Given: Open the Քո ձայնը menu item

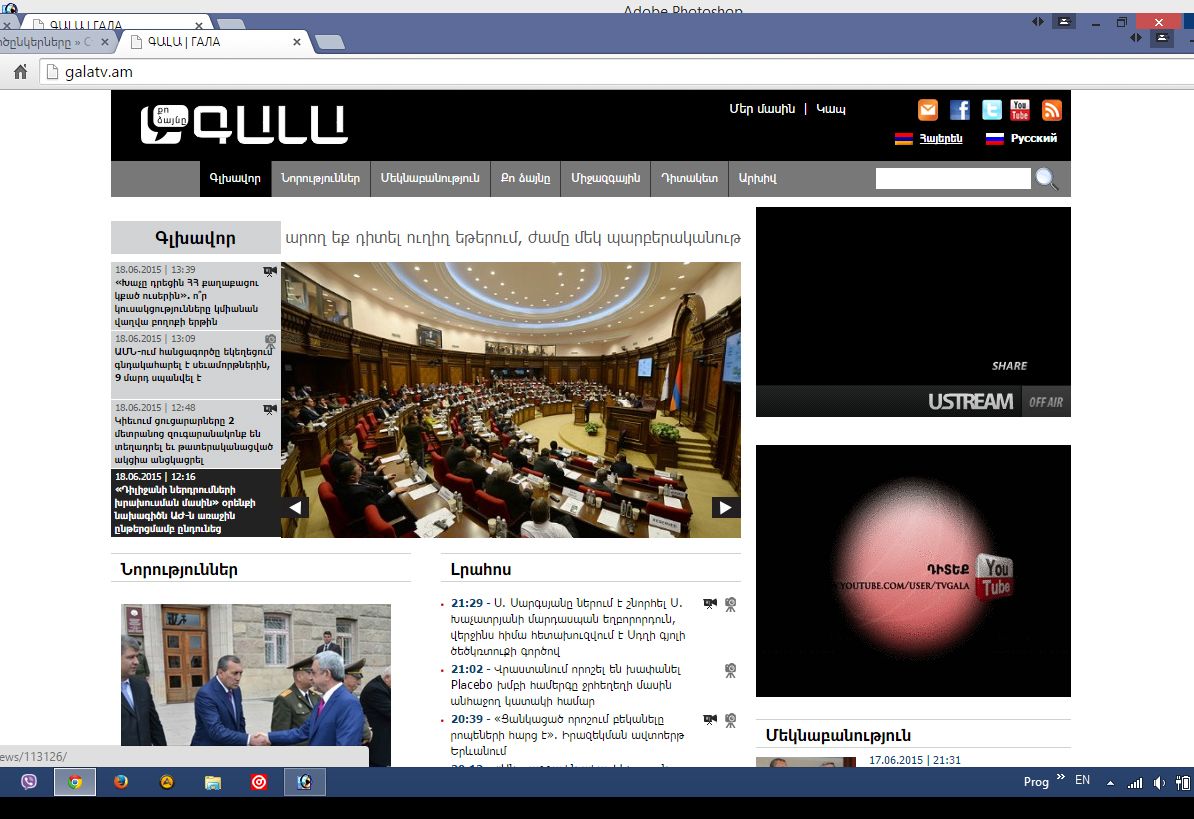Looking at the screenshot, I should pos(525,179).
